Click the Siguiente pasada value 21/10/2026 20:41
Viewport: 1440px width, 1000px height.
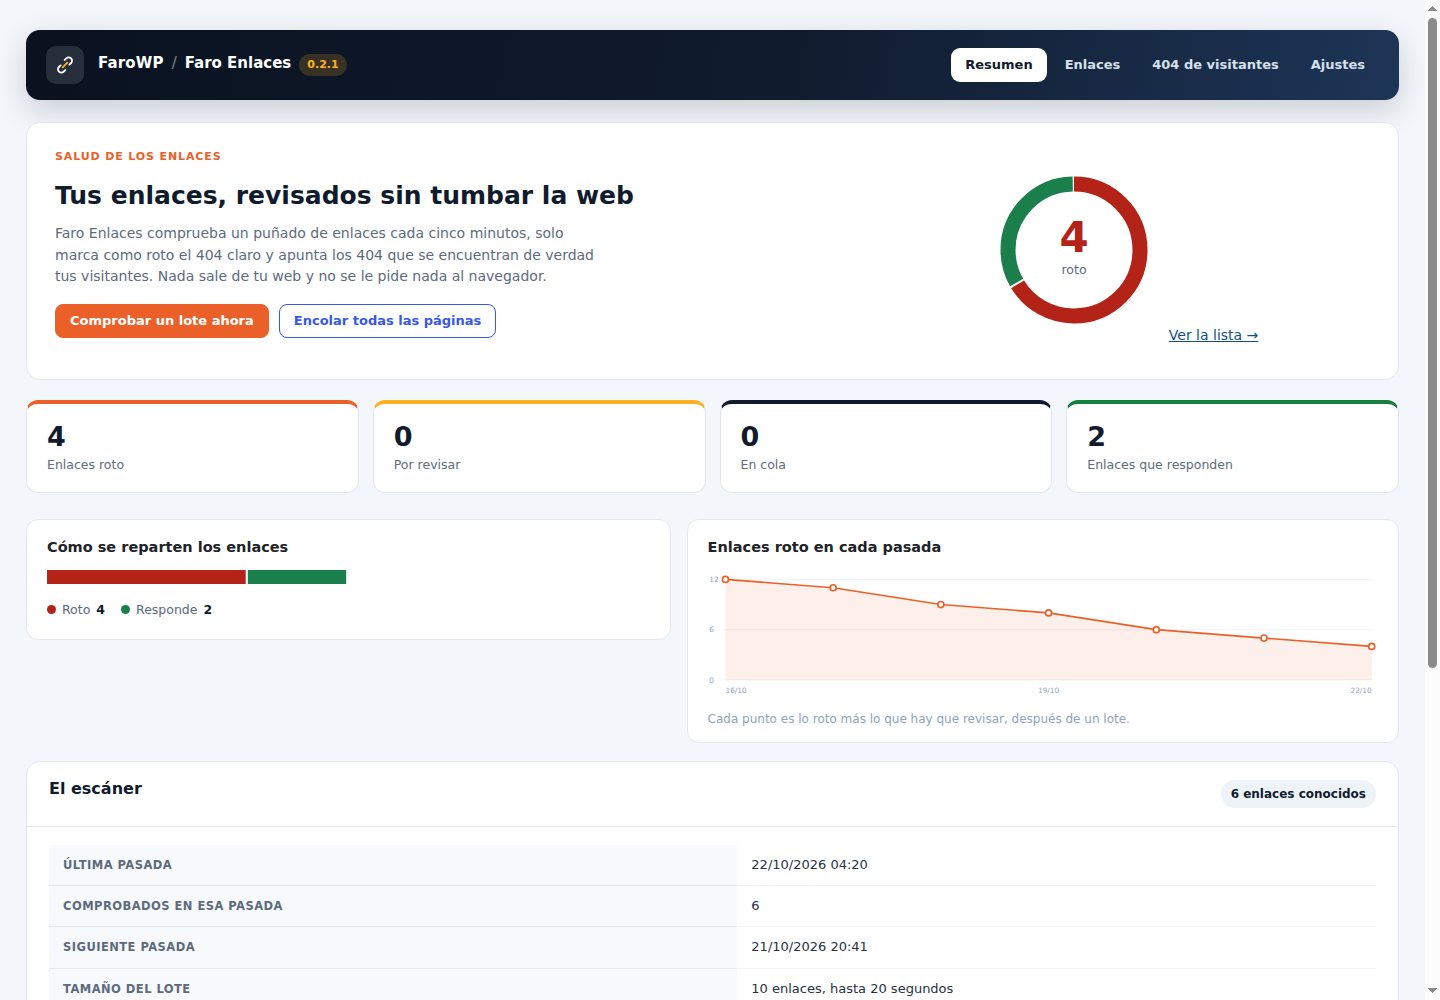809,947
